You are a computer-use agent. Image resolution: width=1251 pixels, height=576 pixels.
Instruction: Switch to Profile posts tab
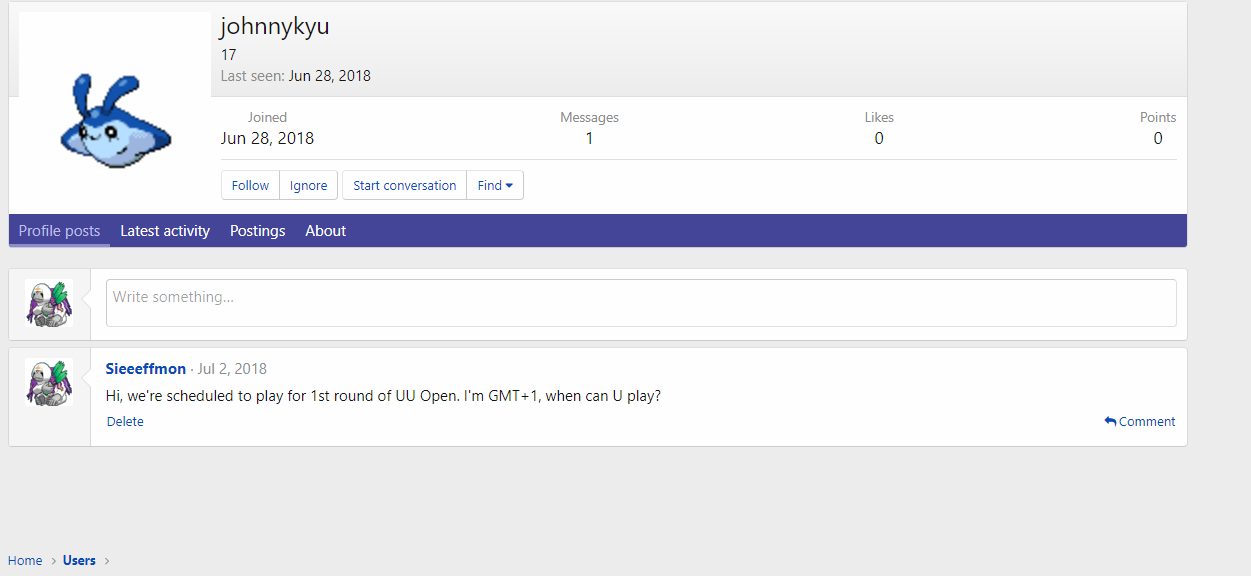(x=59, y=231)
